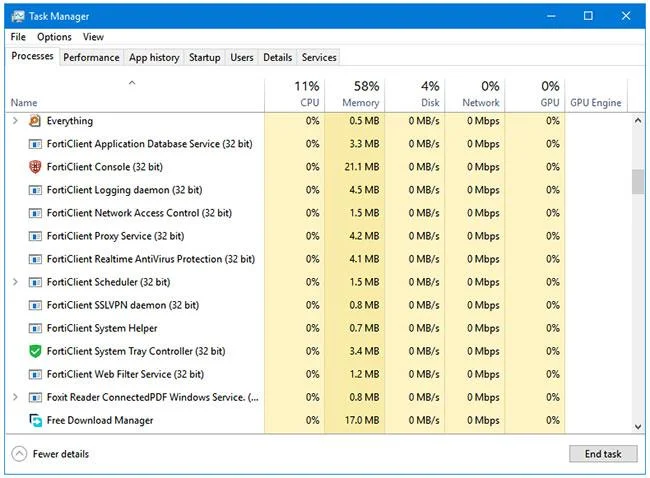Click the FortiClient Realtime AntiVirus Protection icon
Viewport: 650px width, 478px height.
pyautogui.click(x=35, y=259)
